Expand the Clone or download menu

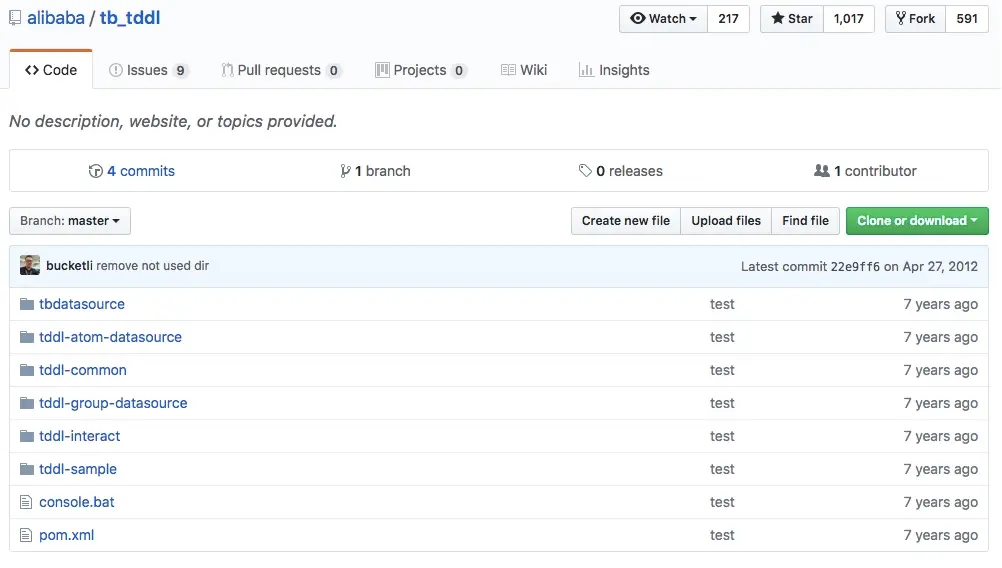pyautogui.click(x=917, y=221)
